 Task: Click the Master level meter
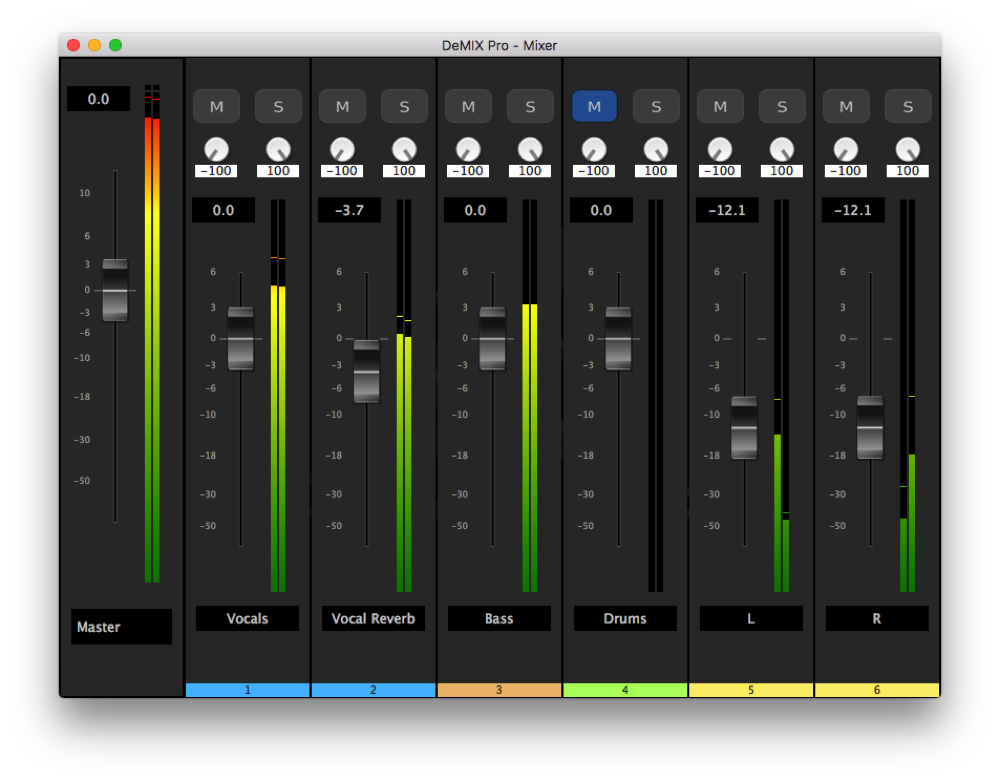coord(152,334)
